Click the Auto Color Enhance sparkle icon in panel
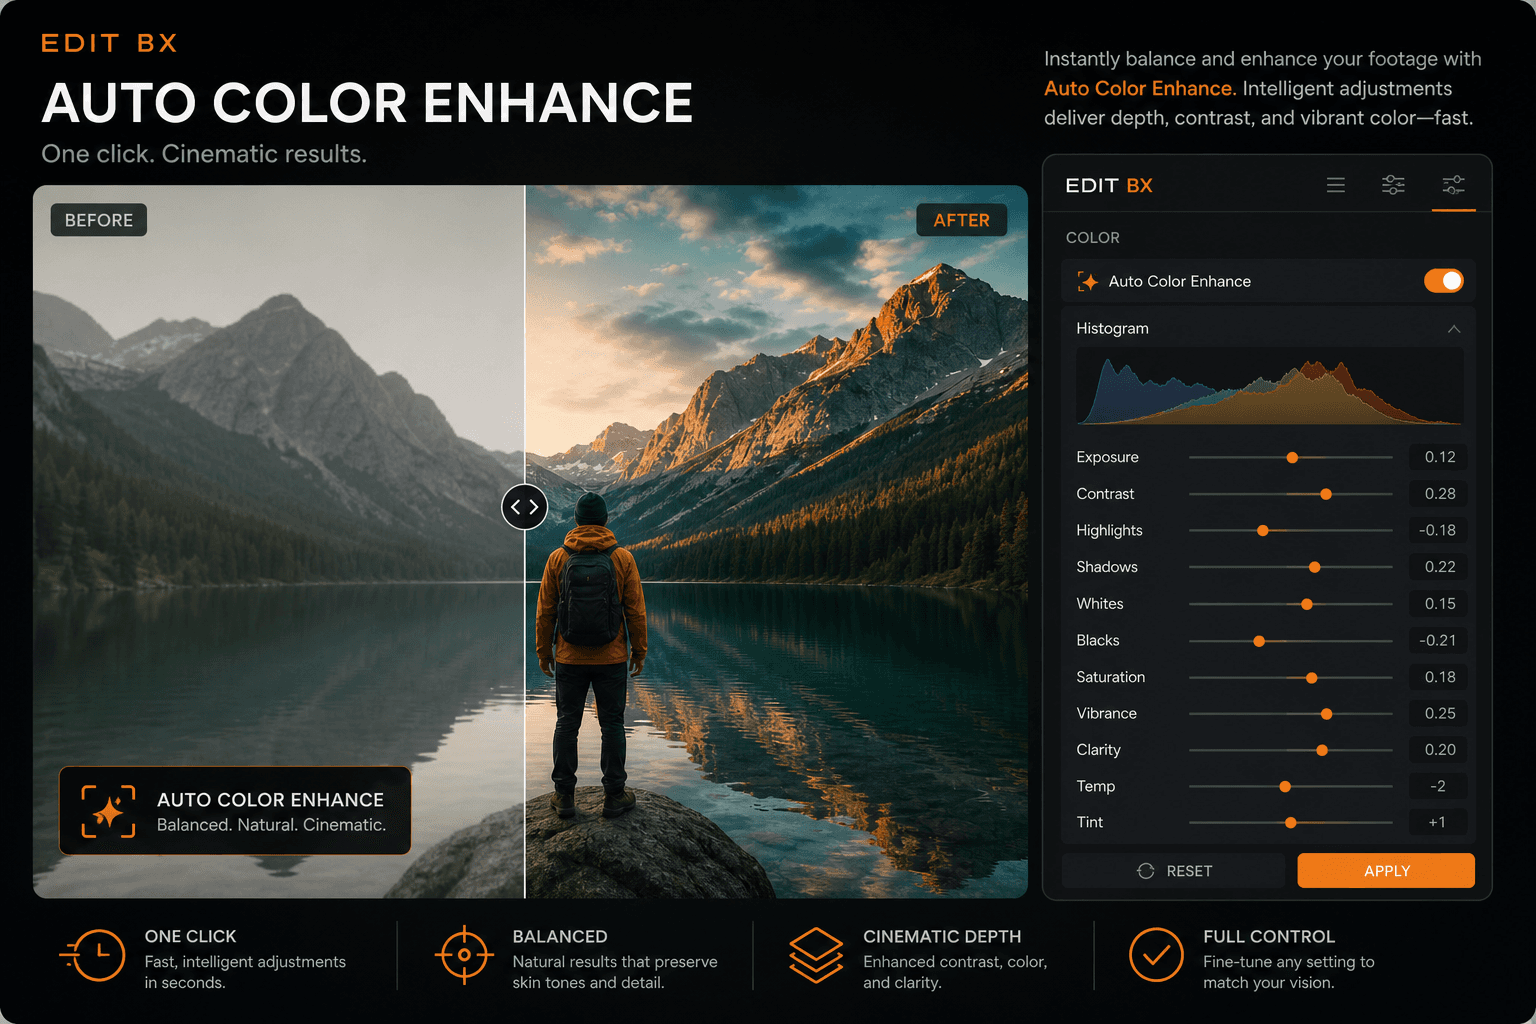The width and height of the screenshot is (1536, 1024). point(1088,282)
